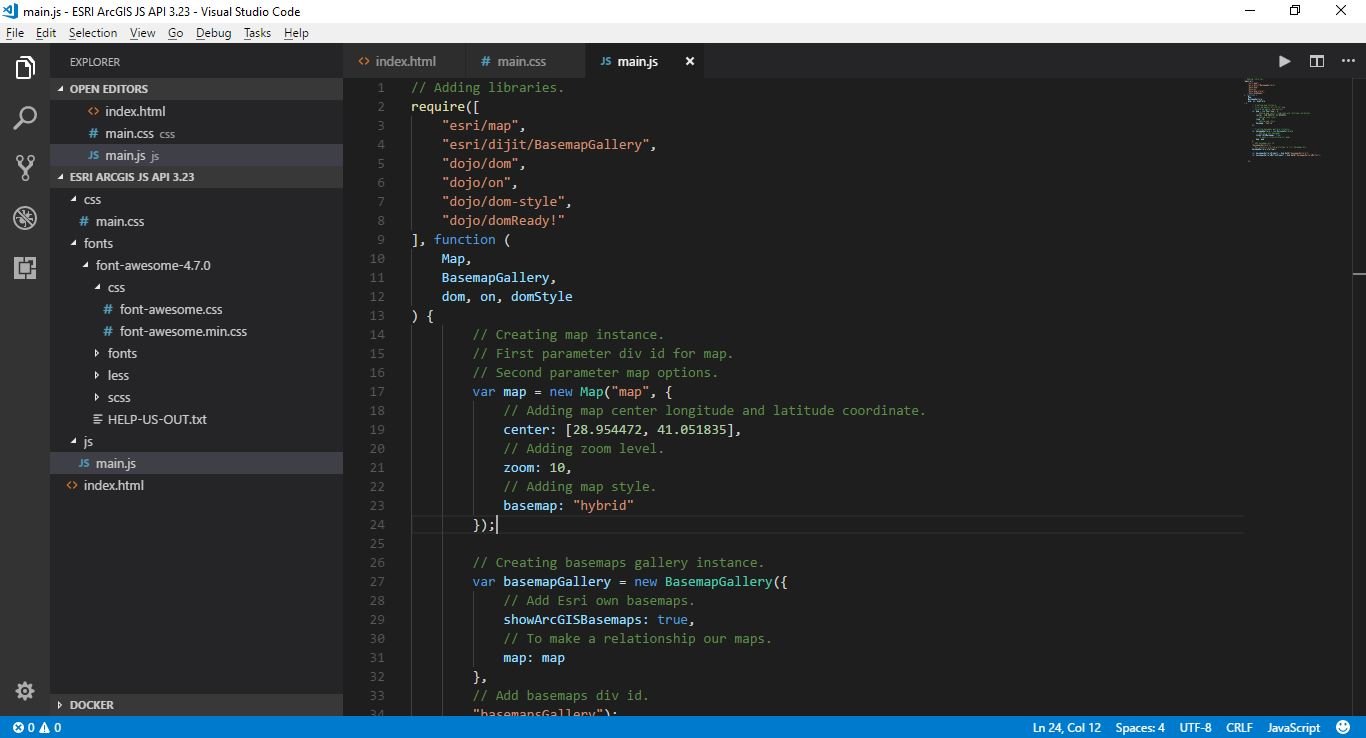Open the View menu
The image size is (1366, 738).
click(143, 33)
